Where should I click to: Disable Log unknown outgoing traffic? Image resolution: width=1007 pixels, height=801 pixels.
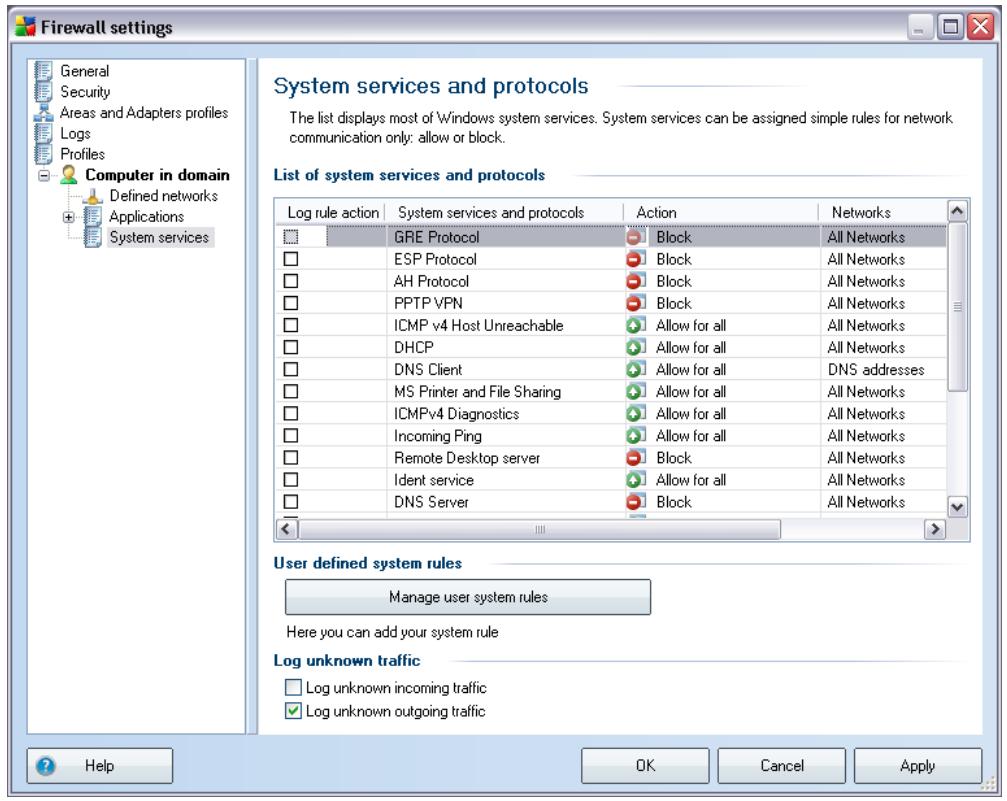pos(293,711)
